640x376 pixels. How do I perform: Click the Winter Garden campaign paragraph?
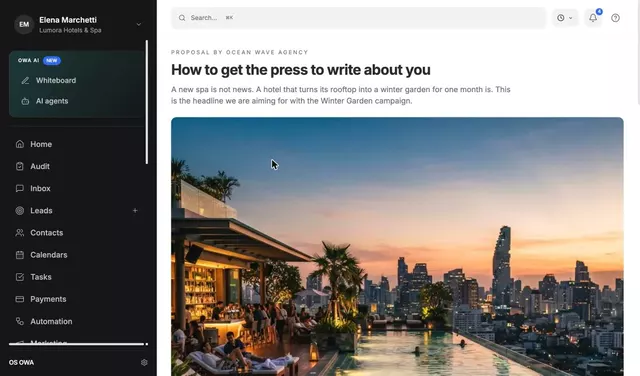pyautogui.click(x=340, y=95)
